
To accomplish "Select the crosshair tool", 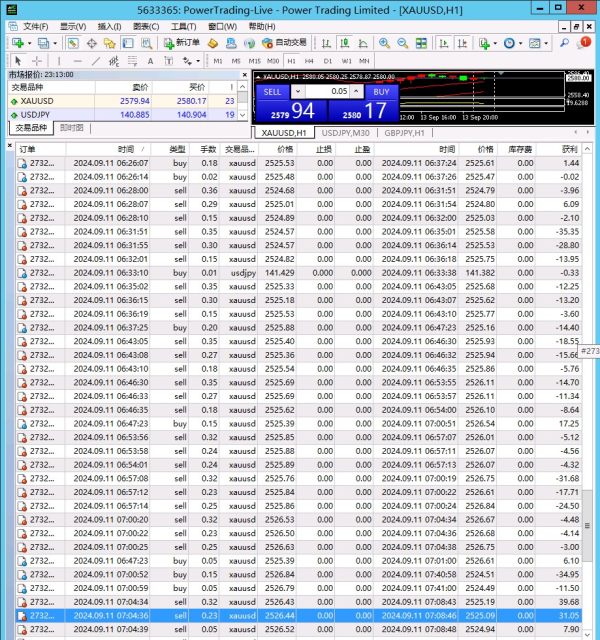I will click(x=37, y=61).
